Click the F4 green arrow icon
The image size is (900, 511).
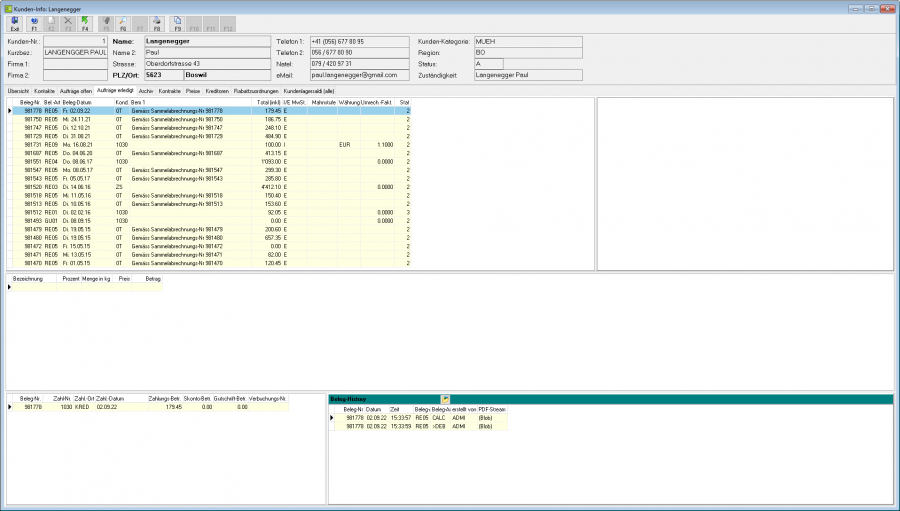[85, 24]
